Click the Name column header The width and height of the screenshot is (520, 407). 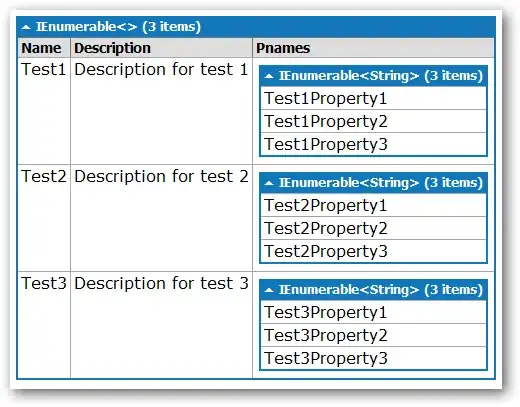point(44,48)
